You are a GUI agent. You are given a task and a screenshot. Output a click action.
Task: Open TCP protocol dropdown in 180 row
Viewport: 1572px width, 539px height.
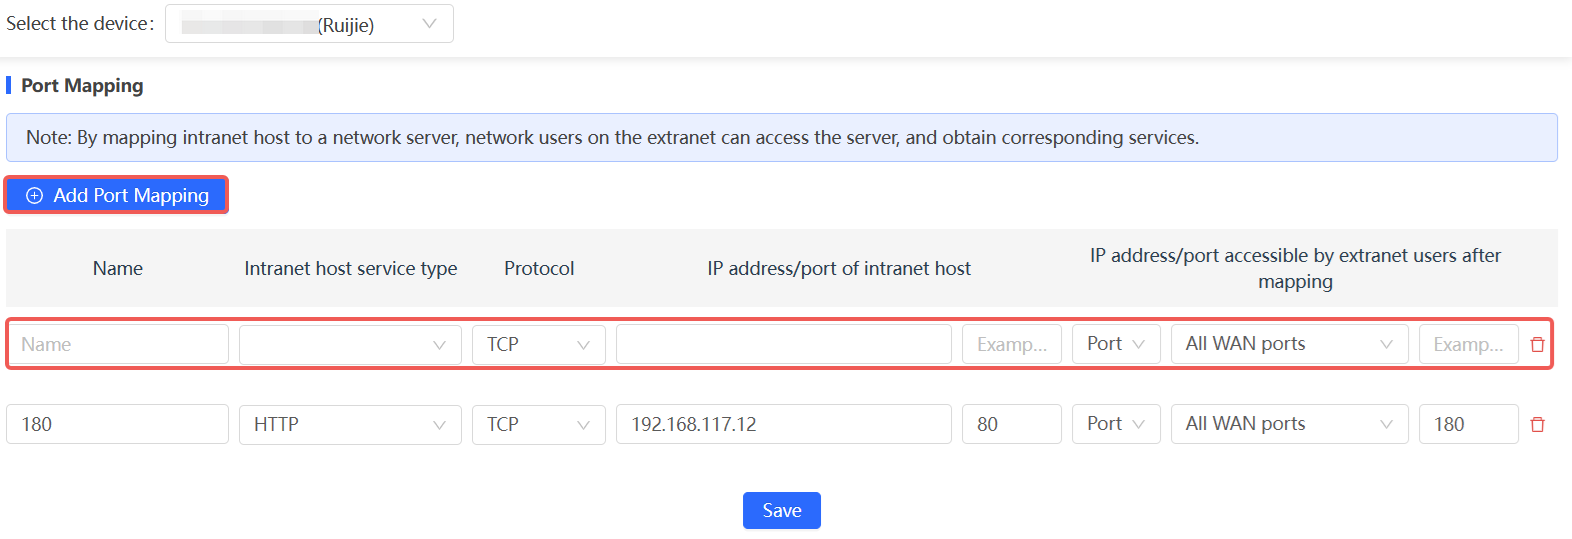click(x=538, y=424)
